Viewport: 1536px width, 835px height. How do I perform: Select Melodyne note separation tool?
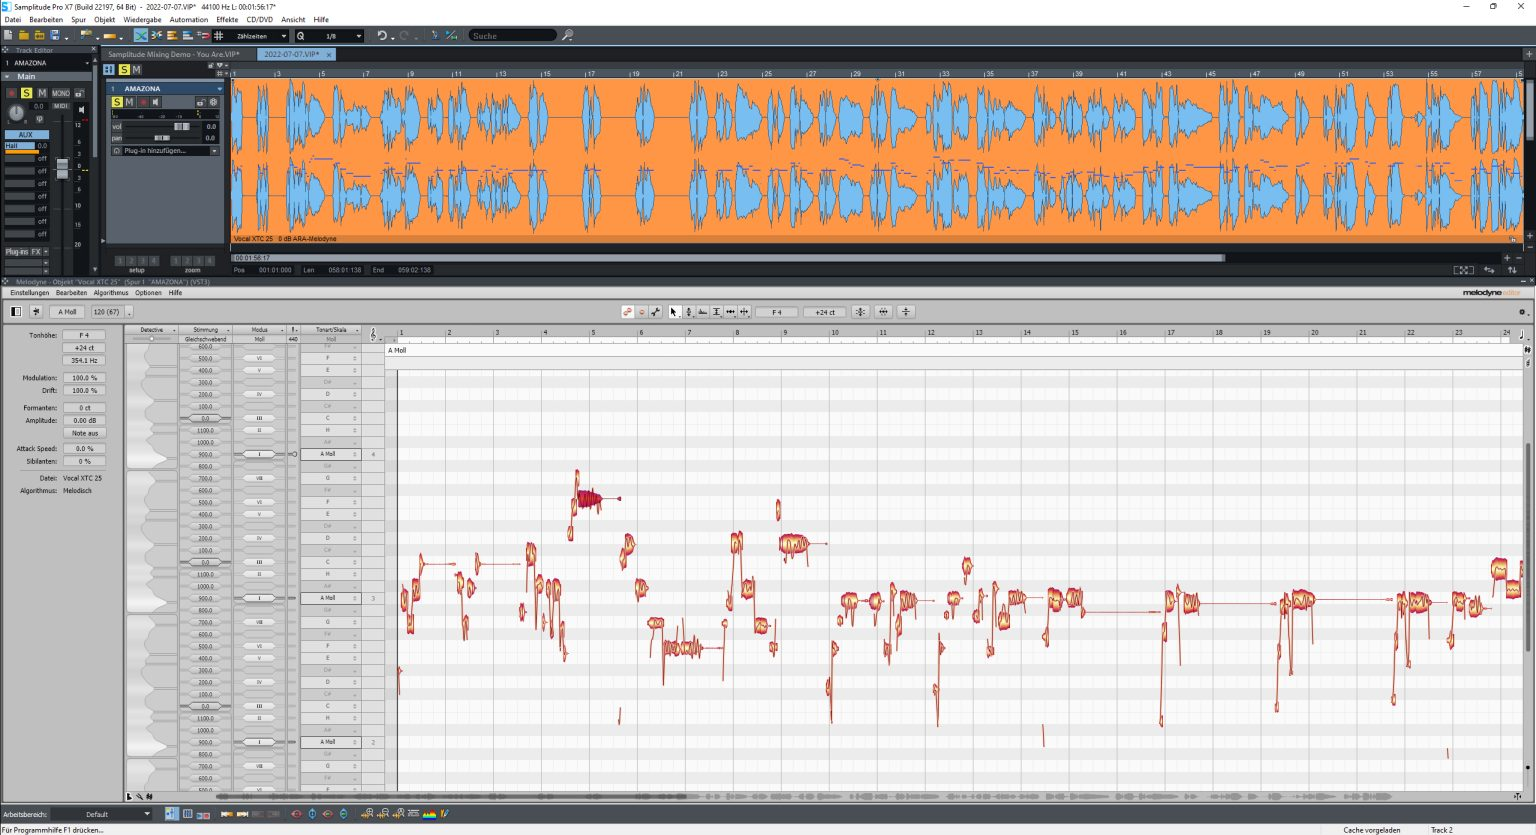(x=744, y=312)
